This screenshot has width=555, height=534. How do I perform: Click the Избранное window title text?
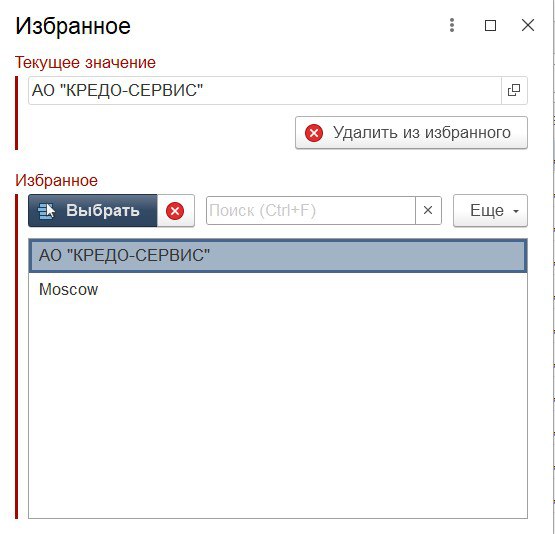[73, 26]
